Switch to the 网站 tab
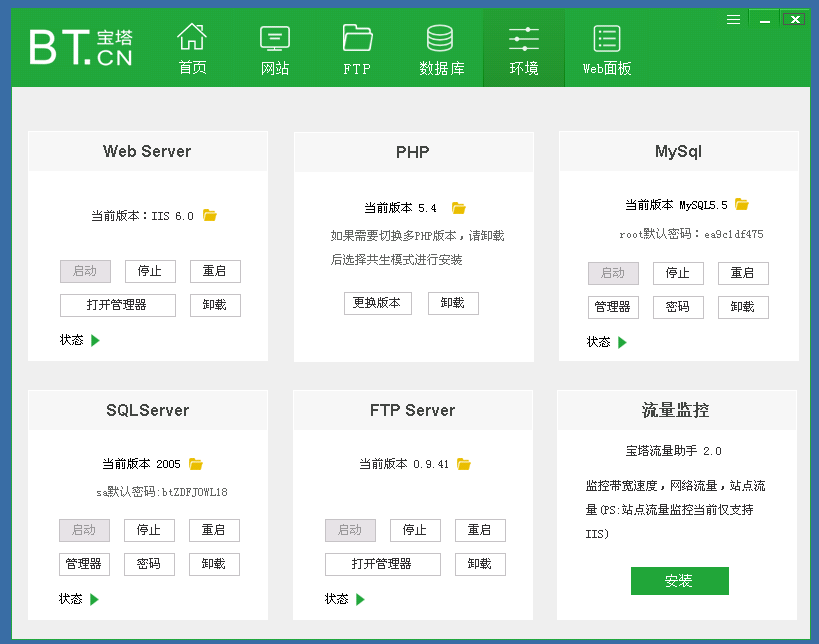Screen dimensions: 819x644 click(x=275, y=49)
